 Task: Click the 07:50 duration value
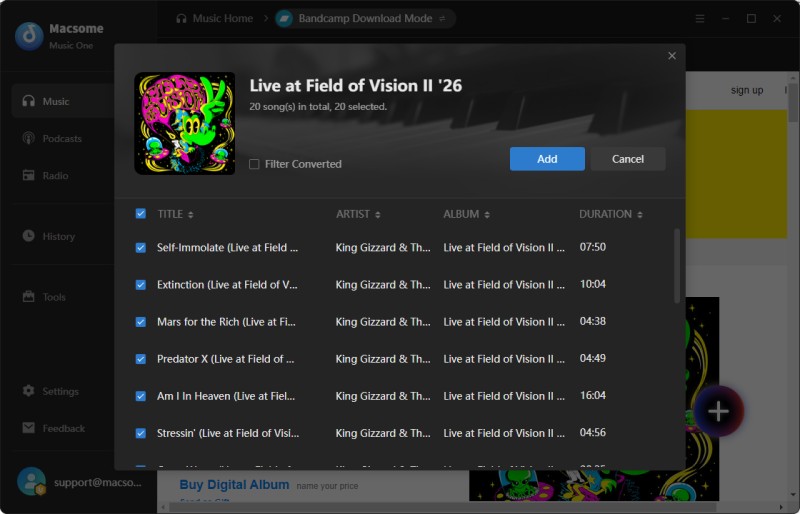(x=593, y=247)
